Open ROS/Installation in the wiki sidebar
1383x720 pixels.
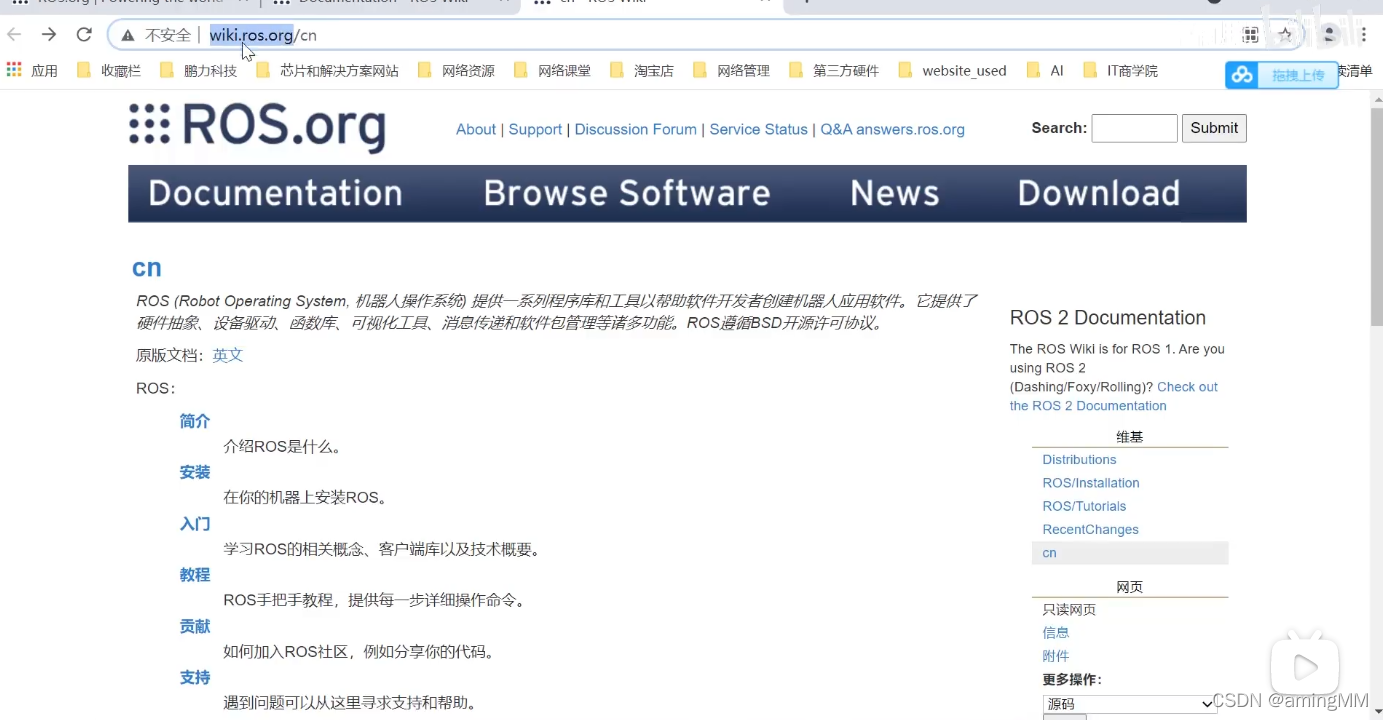tap(1091, 483)
